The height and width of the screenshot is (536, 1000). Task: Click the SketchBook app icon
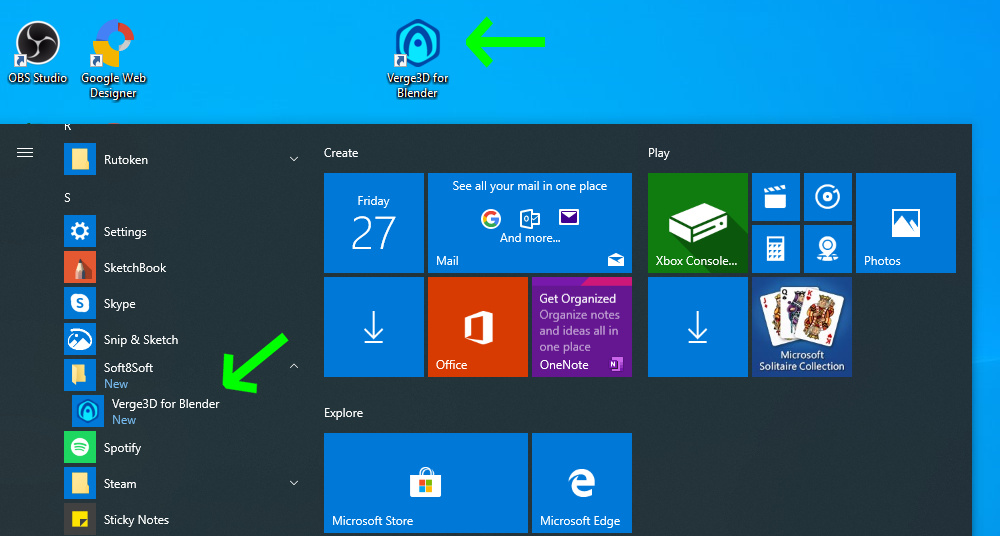point(80,267)
